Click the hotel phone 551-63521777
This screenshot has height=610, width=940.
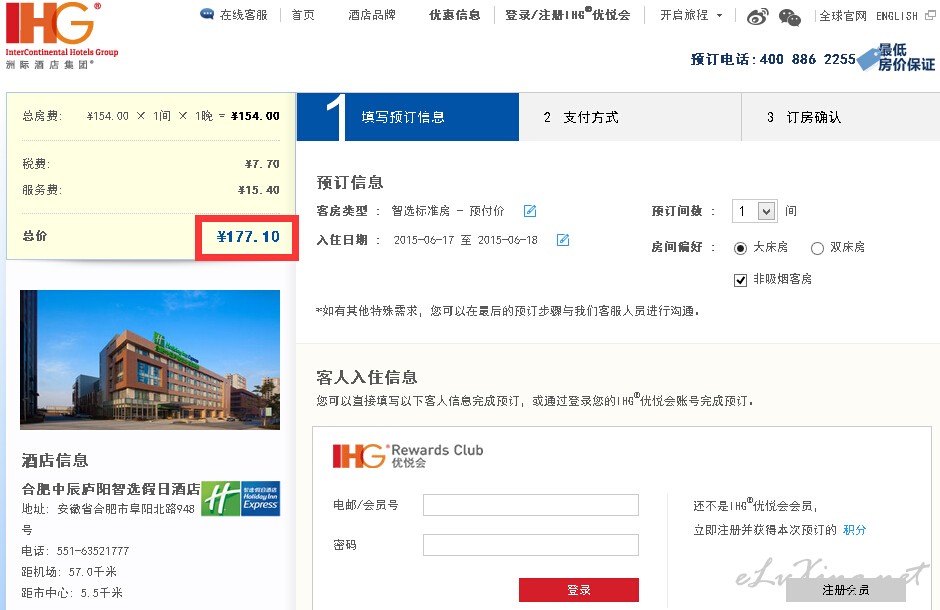tap(93, 551)
